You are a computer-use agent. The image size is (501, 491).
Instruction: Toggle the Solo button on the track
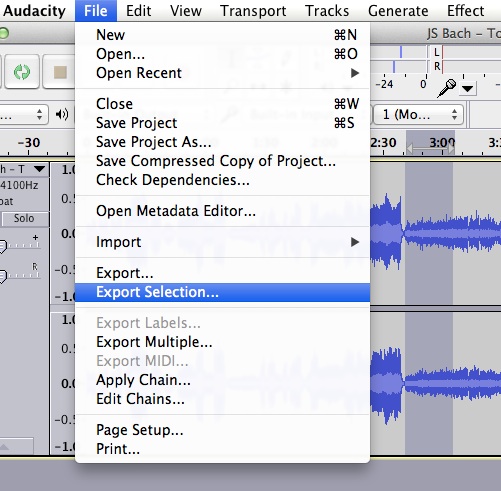pos(25,219)
